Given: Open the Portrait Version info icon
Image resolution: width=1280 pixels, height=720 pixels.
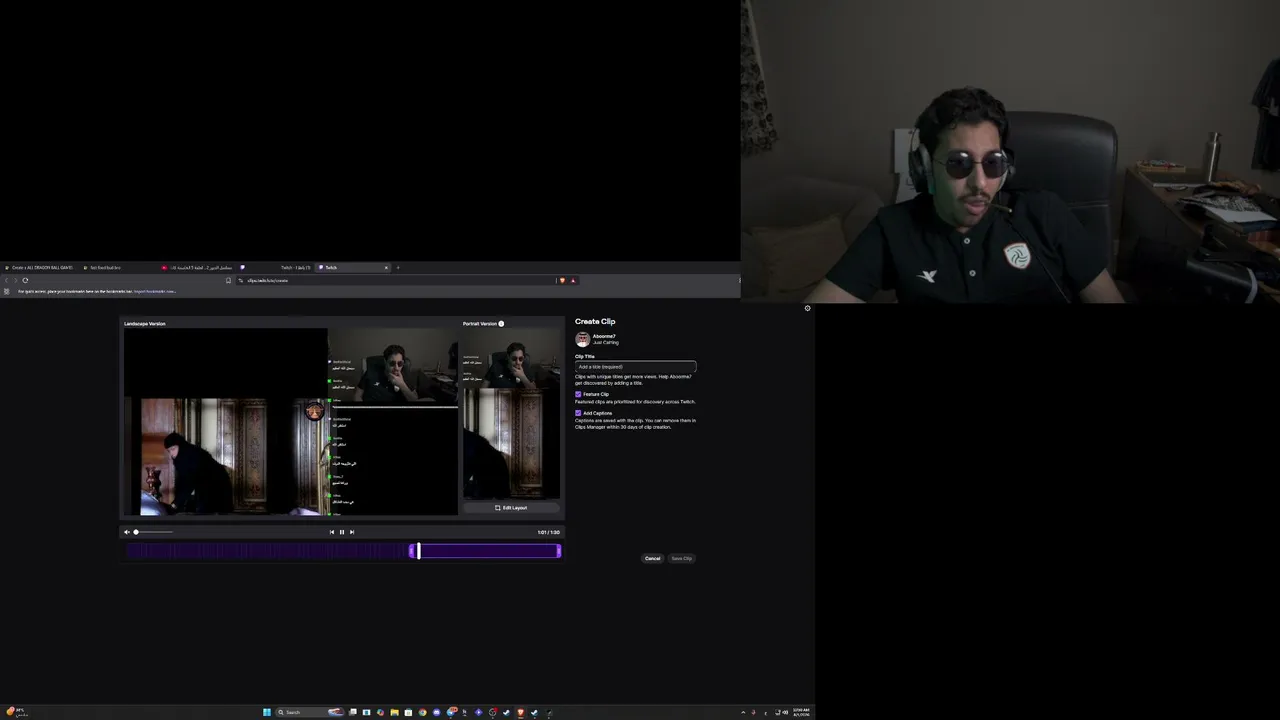Looking at the screenshot, I should coord(501,324).
